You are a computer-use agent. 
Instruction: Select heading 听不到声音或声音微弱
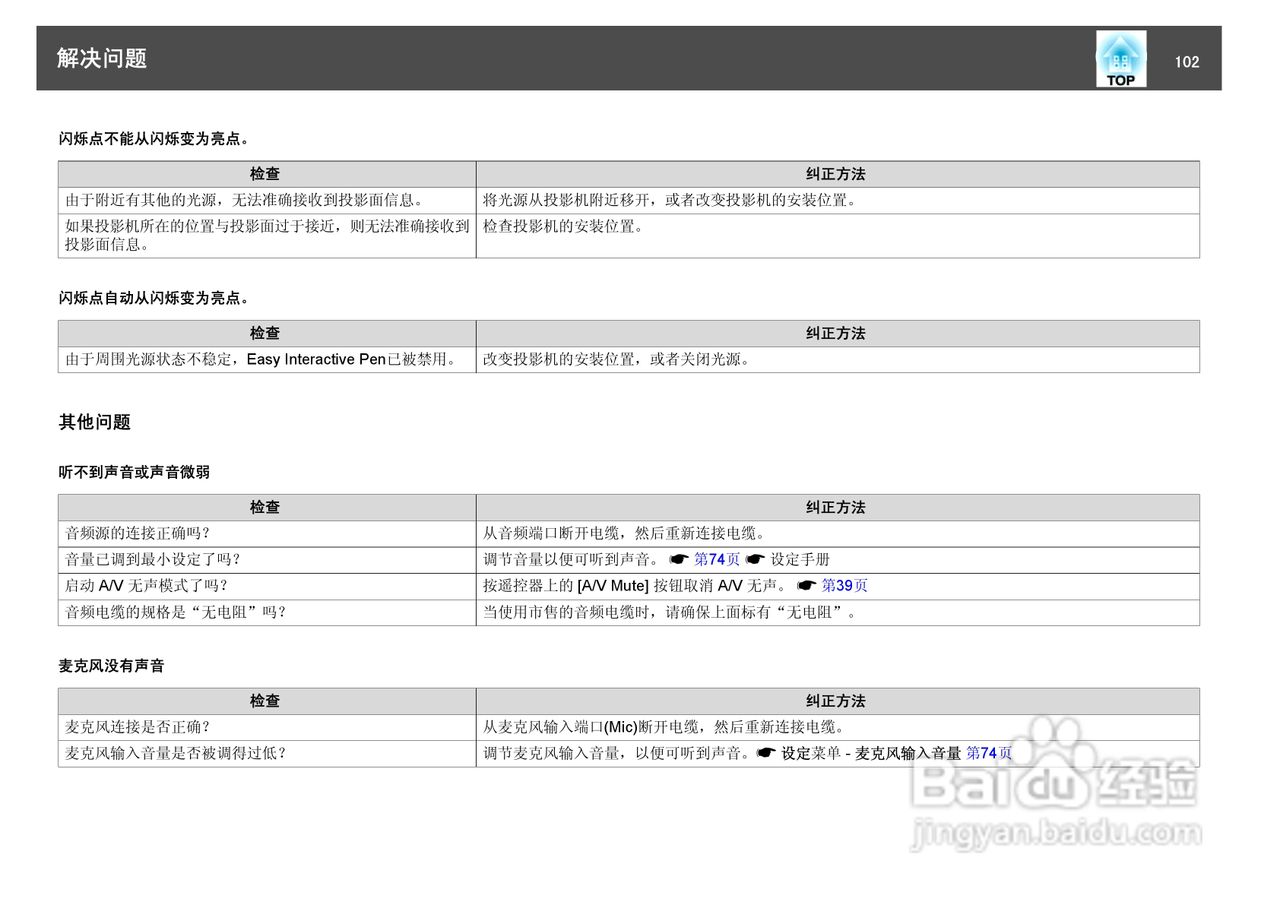point(134,472)
